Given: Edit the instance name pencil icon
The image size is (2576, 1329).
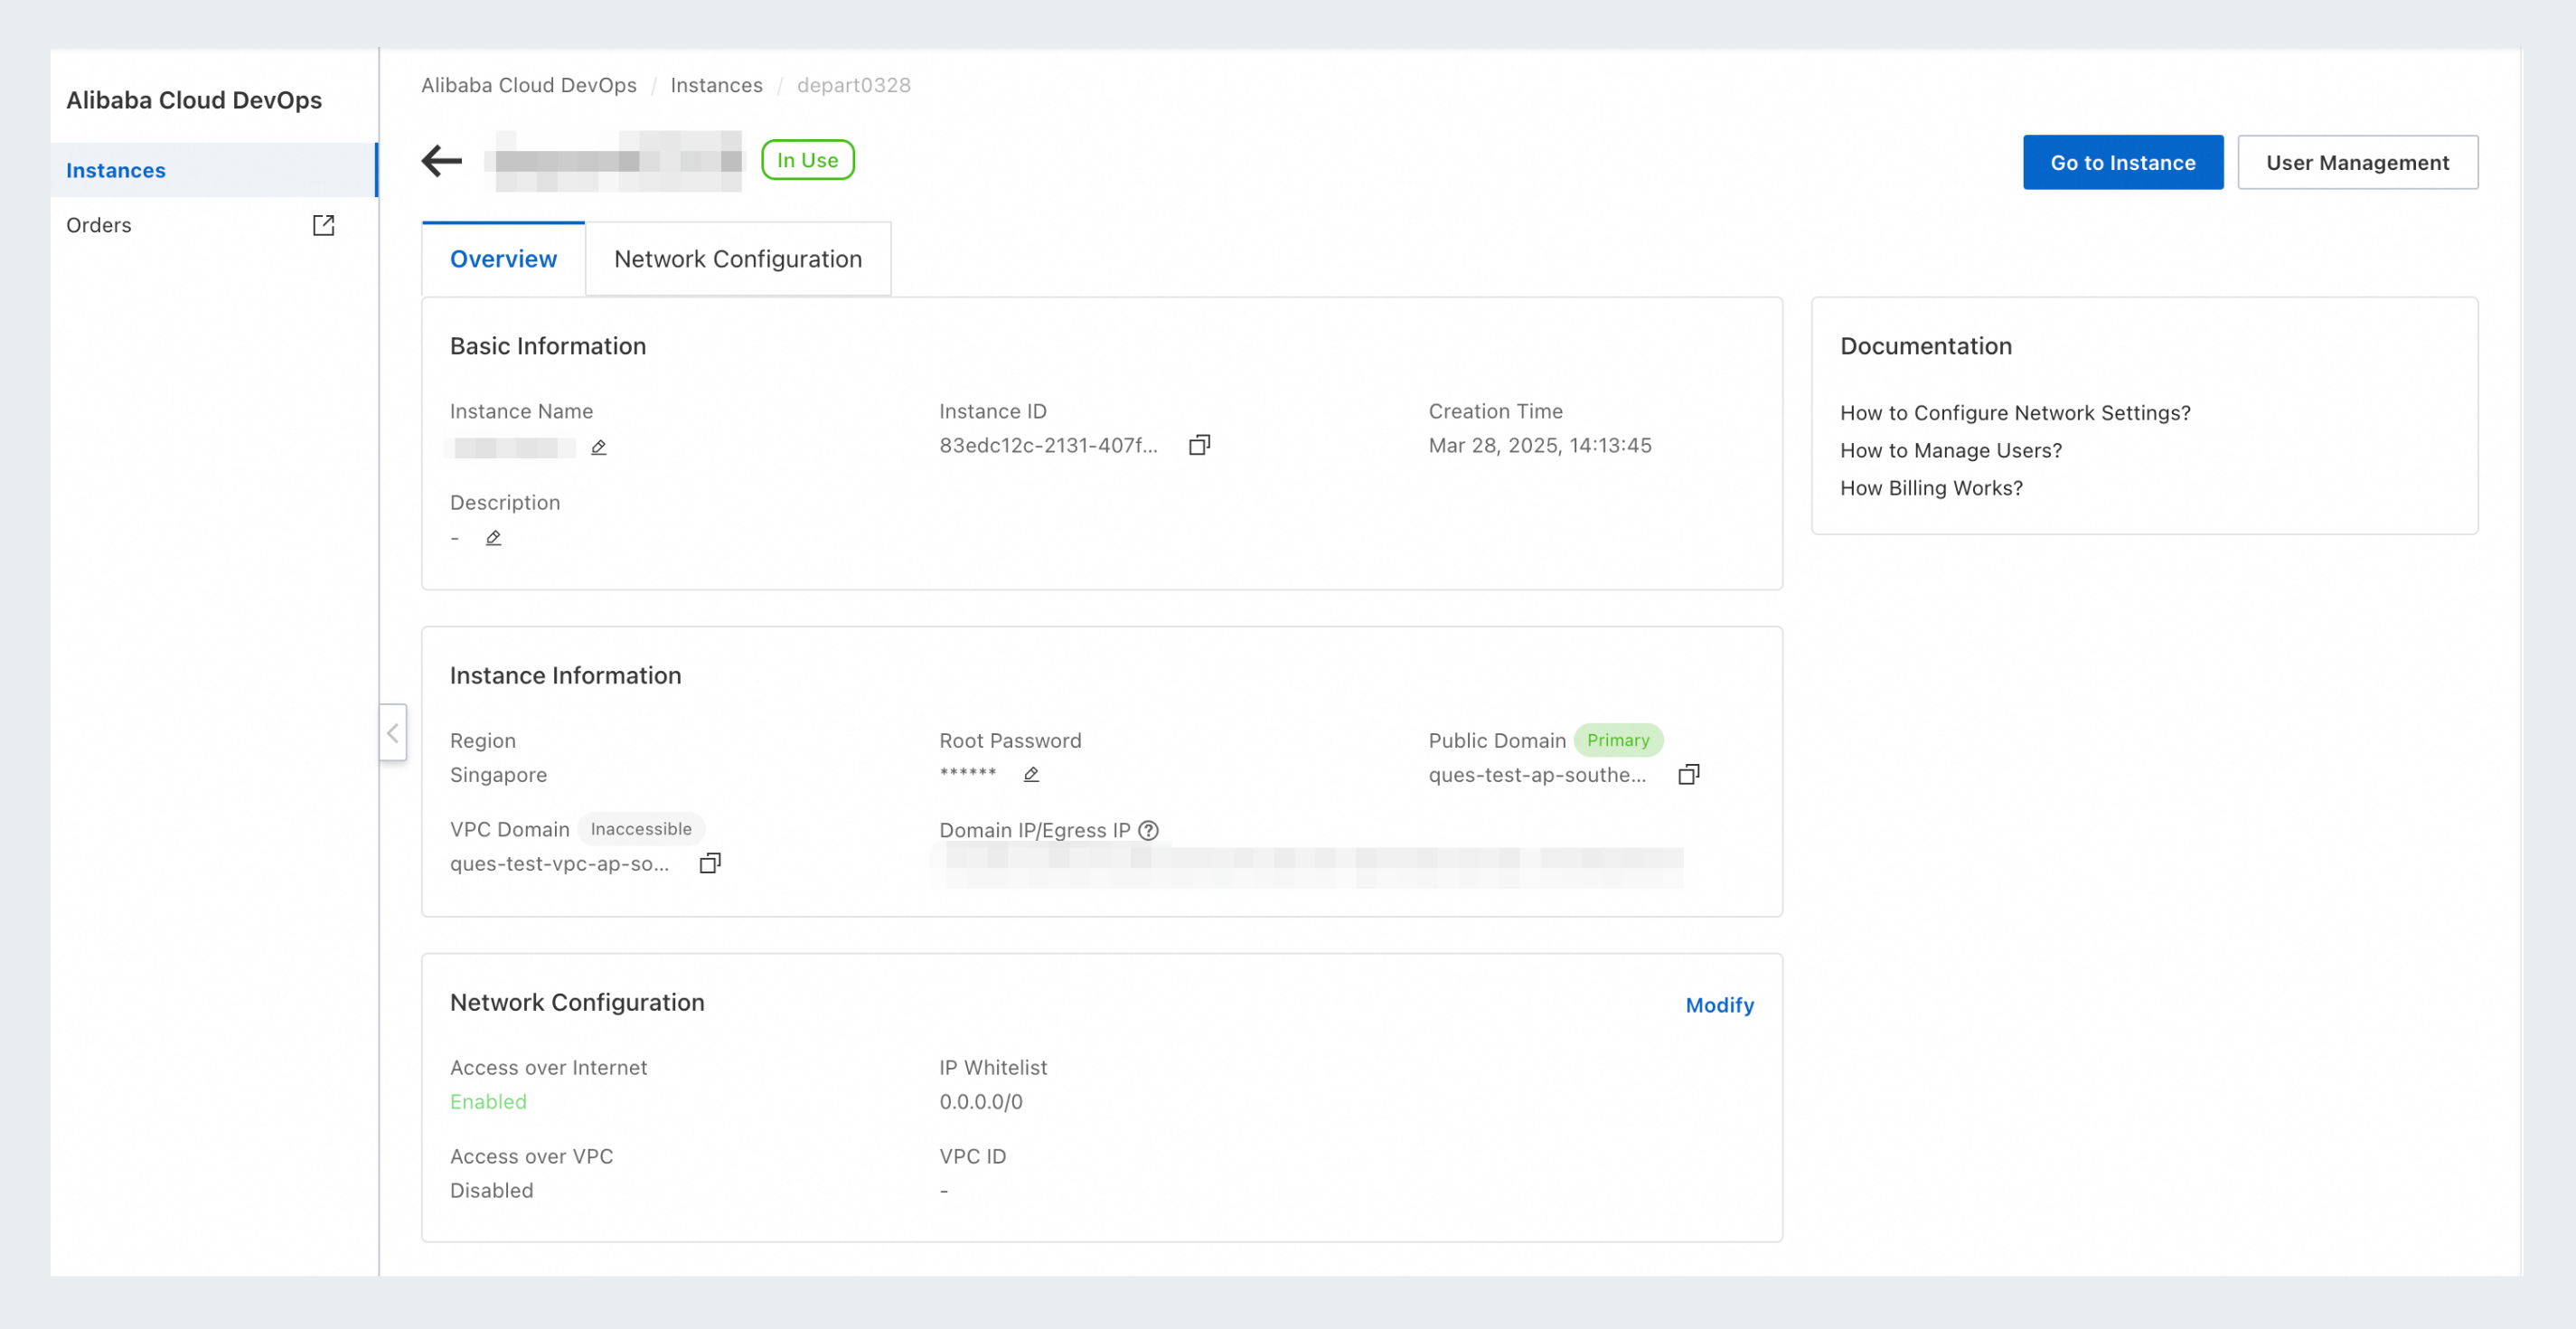Looking at the screenshot, I should [598, 447].
